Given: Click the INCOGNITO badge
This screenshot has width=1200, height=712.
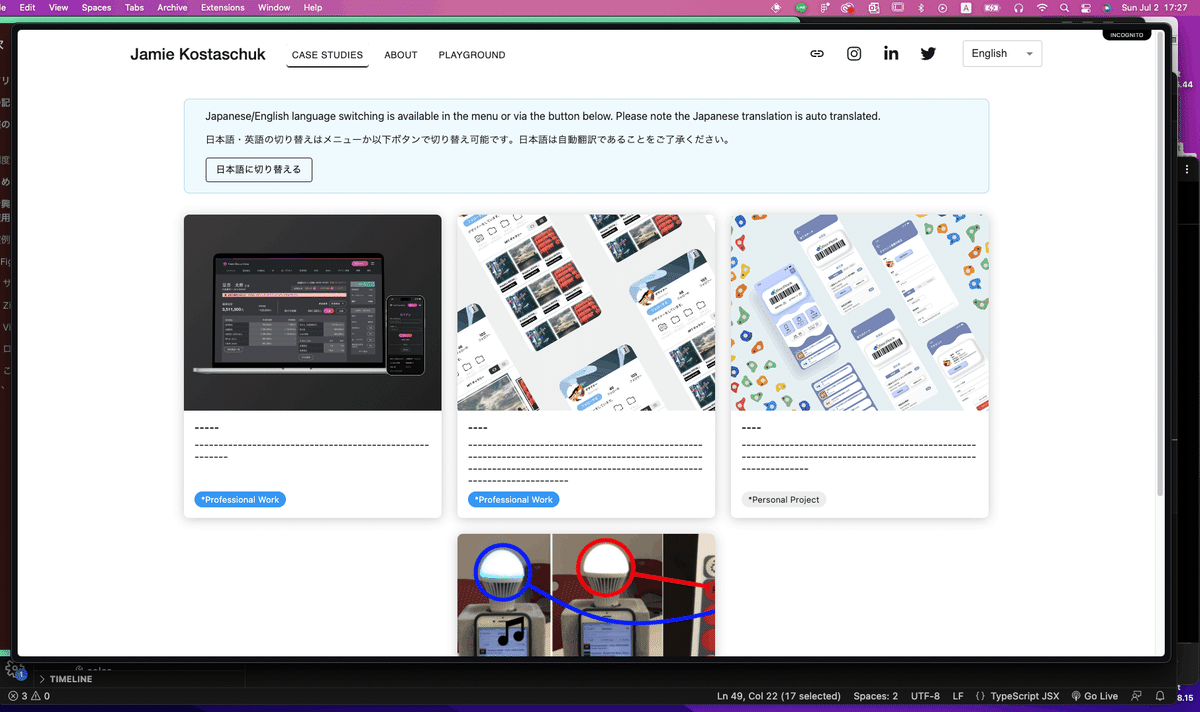Looking at the screenshot, I should tap(1127, 35).
